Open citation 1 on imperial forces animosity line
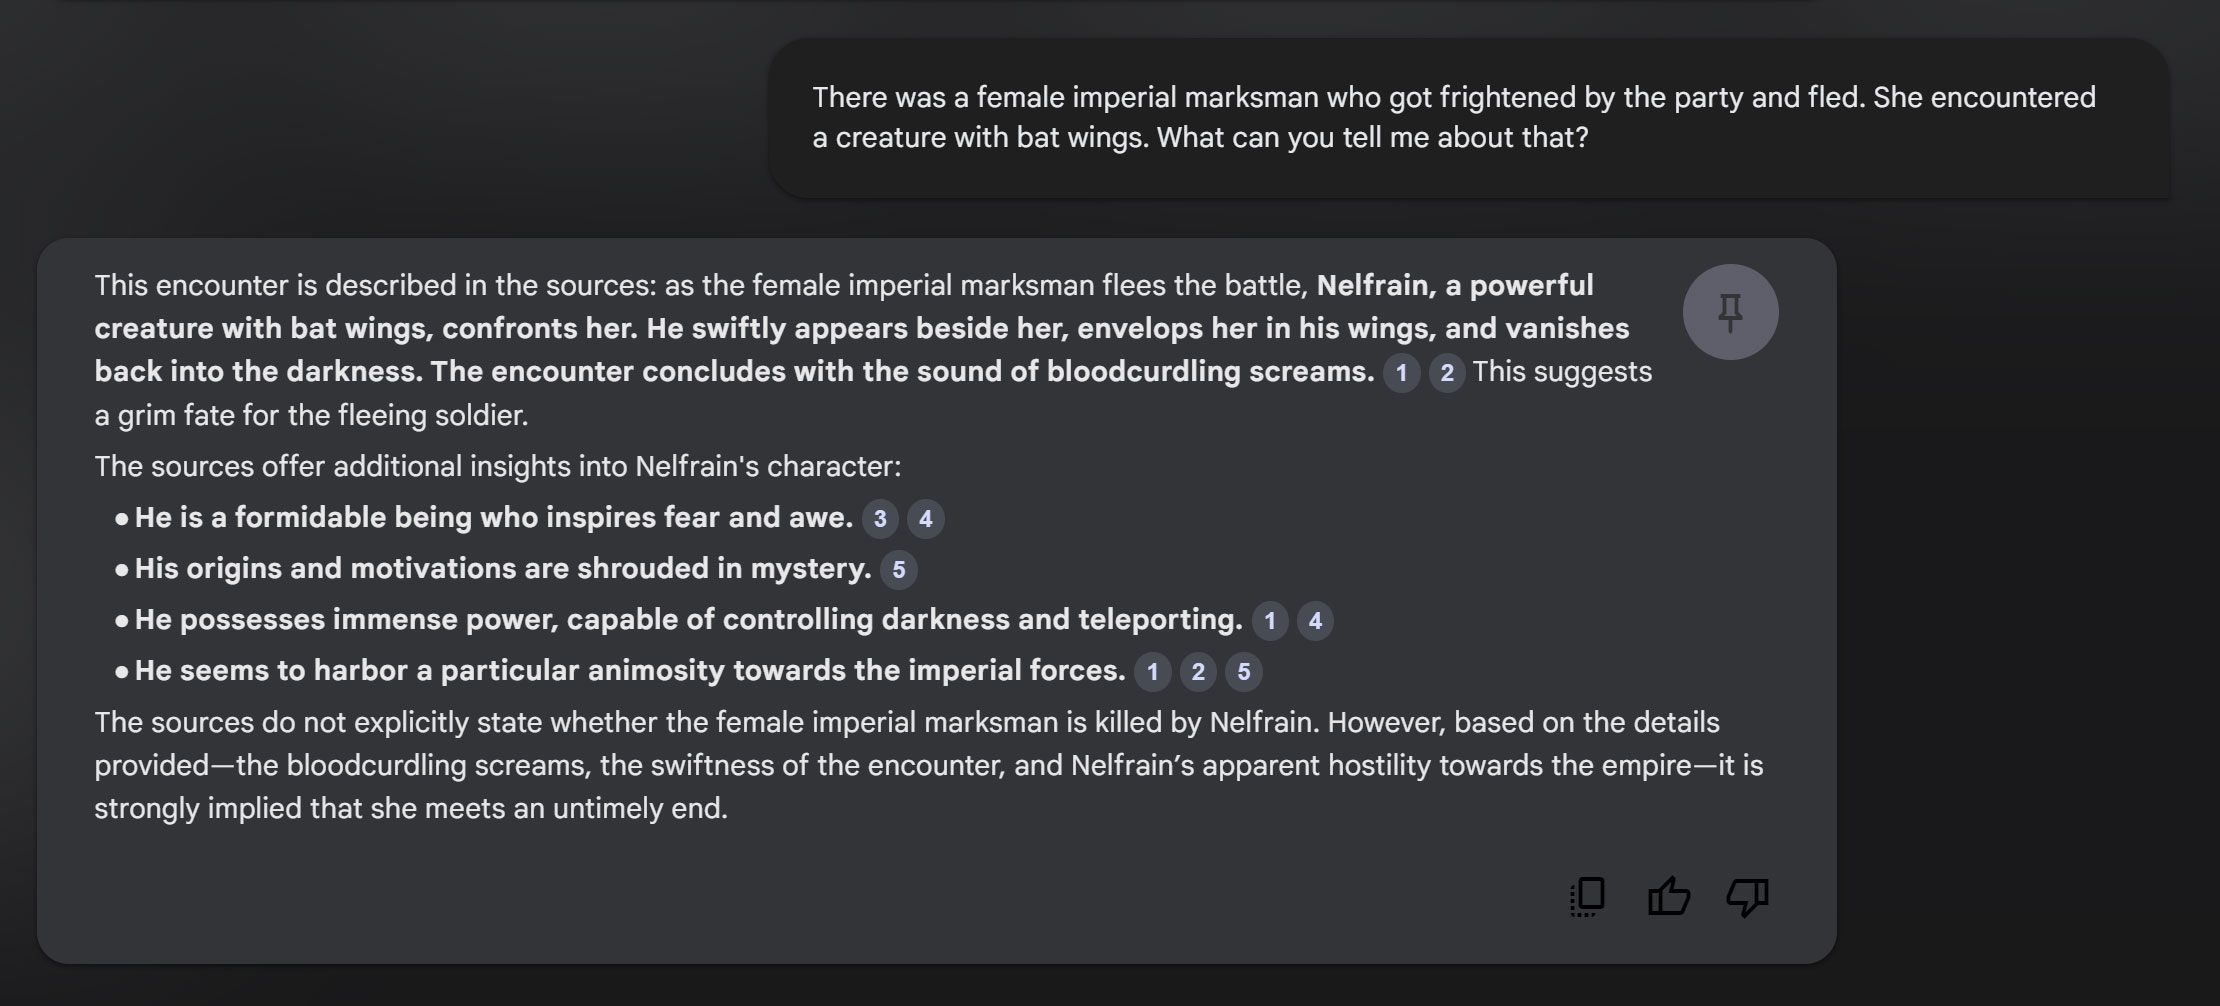Image resolution: width=2220 pixels, height=1006 pixels. point(1152,671)
